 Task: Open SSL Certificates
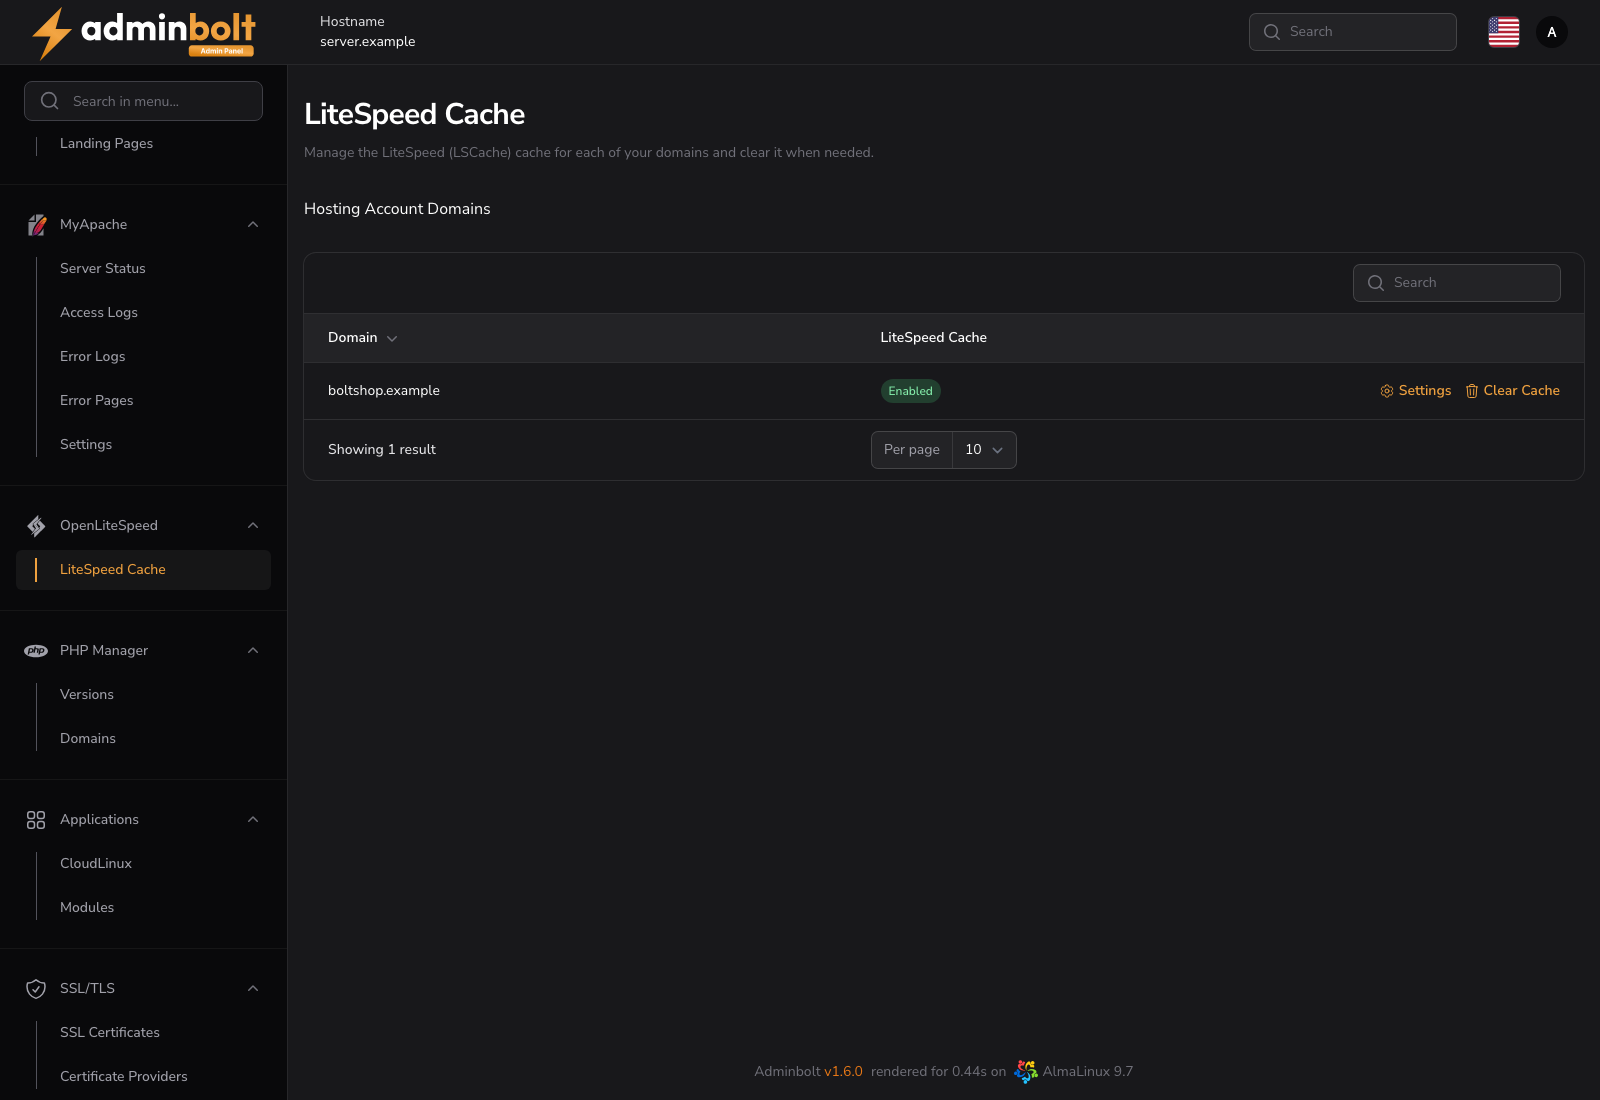click(x=110, y=1033)
